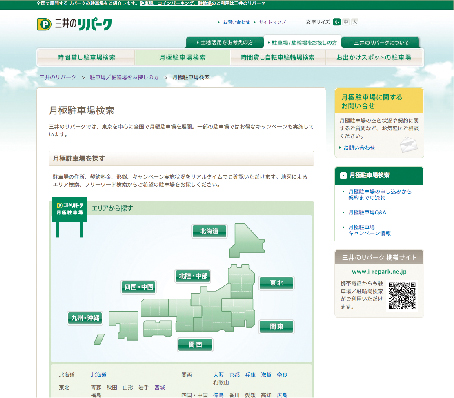Click the 青森 prefecture link

click(96, 387)
